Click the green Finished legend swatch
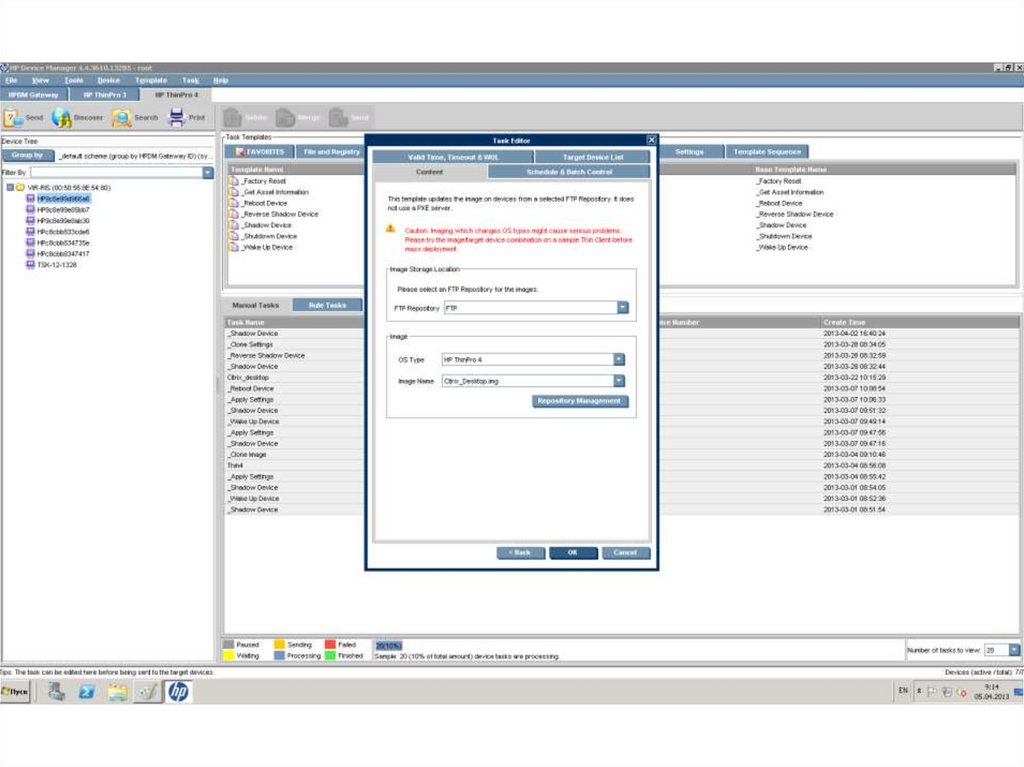Image resolution: width=1024 pixels, height=767 pixels. 330,655
